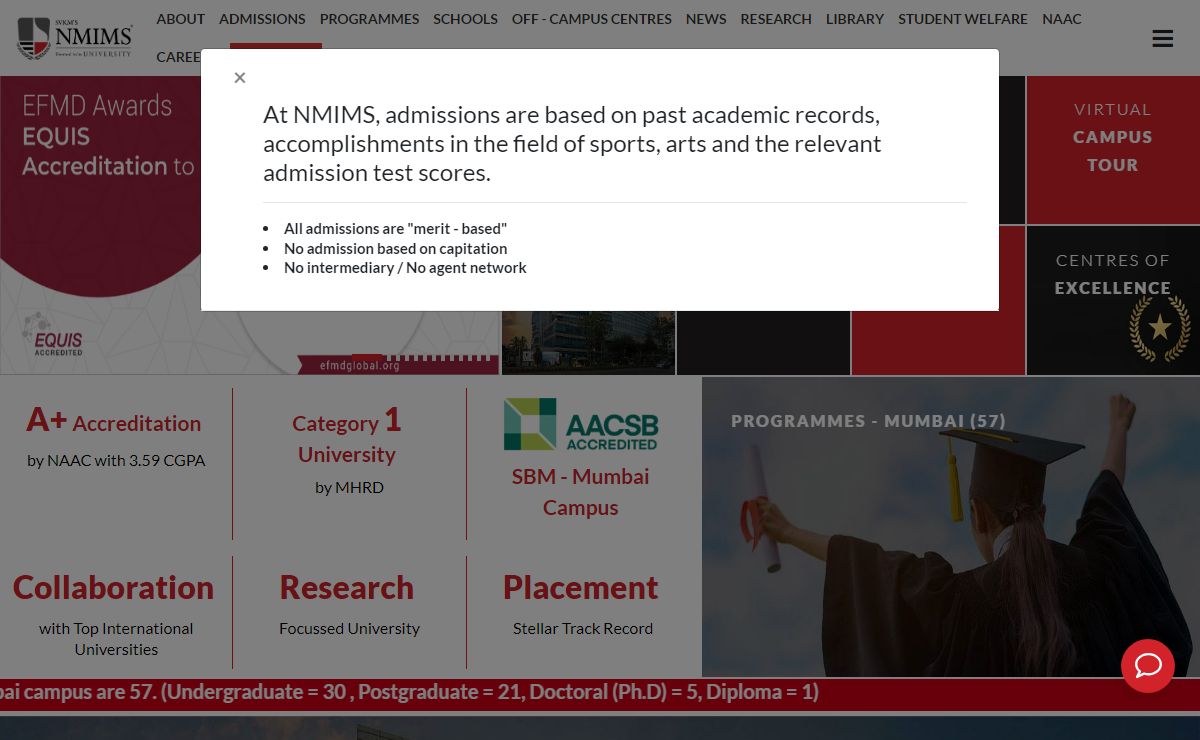Open the STUDENT WELFARE menu
Screen dimensions: 1200x740
[963, 19]
